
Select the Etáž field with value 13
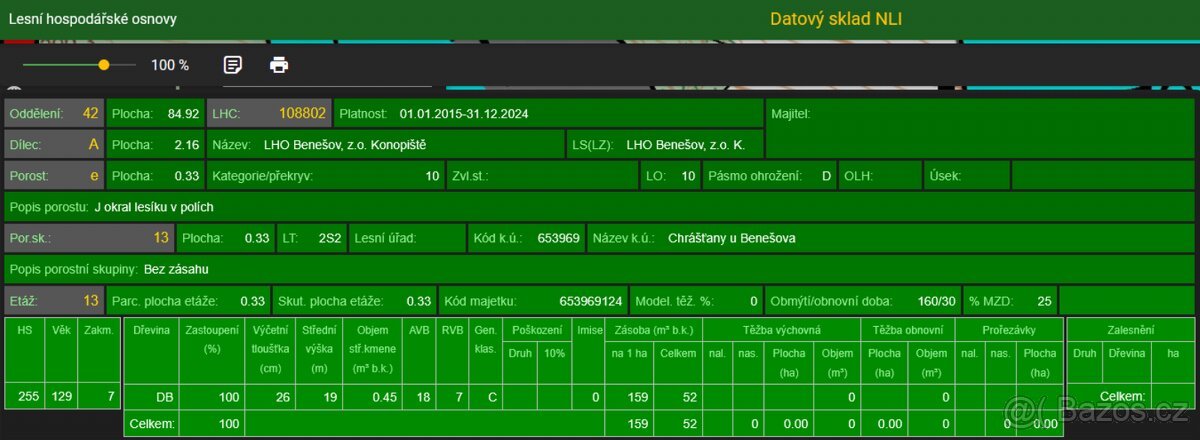54,300
